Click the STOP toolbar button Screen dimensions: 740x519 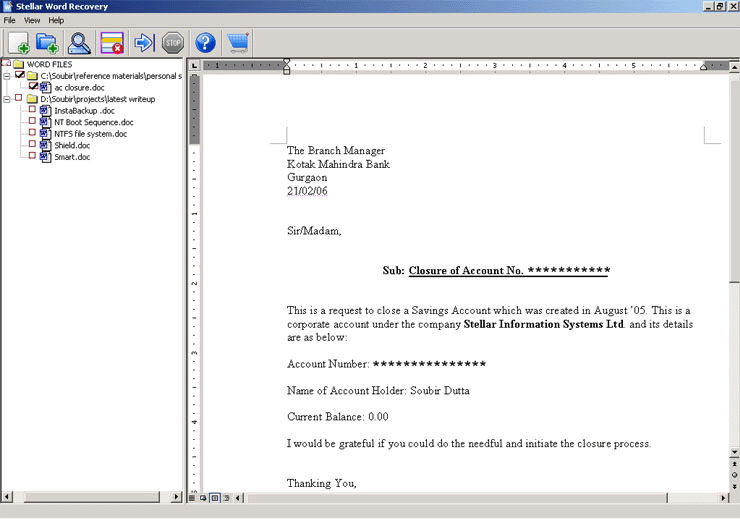(x=173, y=43)
